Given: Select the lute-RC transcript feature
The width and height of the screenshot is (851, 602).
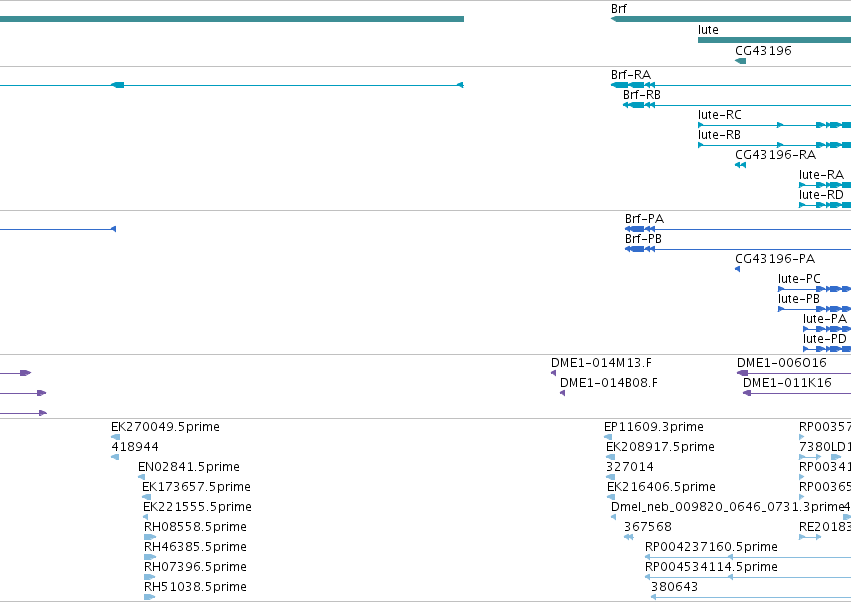Looking at the screenshot, I should click(x=774, y=125).
